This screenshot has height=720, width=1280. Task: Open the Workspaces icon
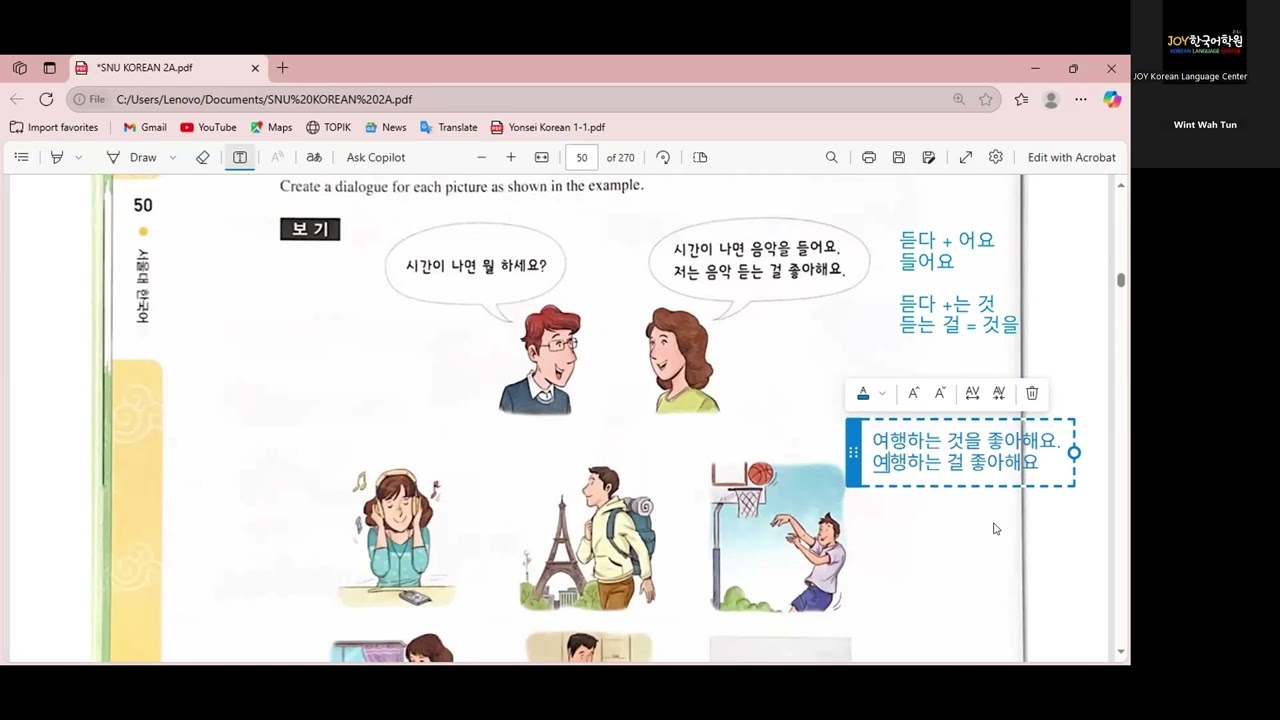[x=20, y=68]
